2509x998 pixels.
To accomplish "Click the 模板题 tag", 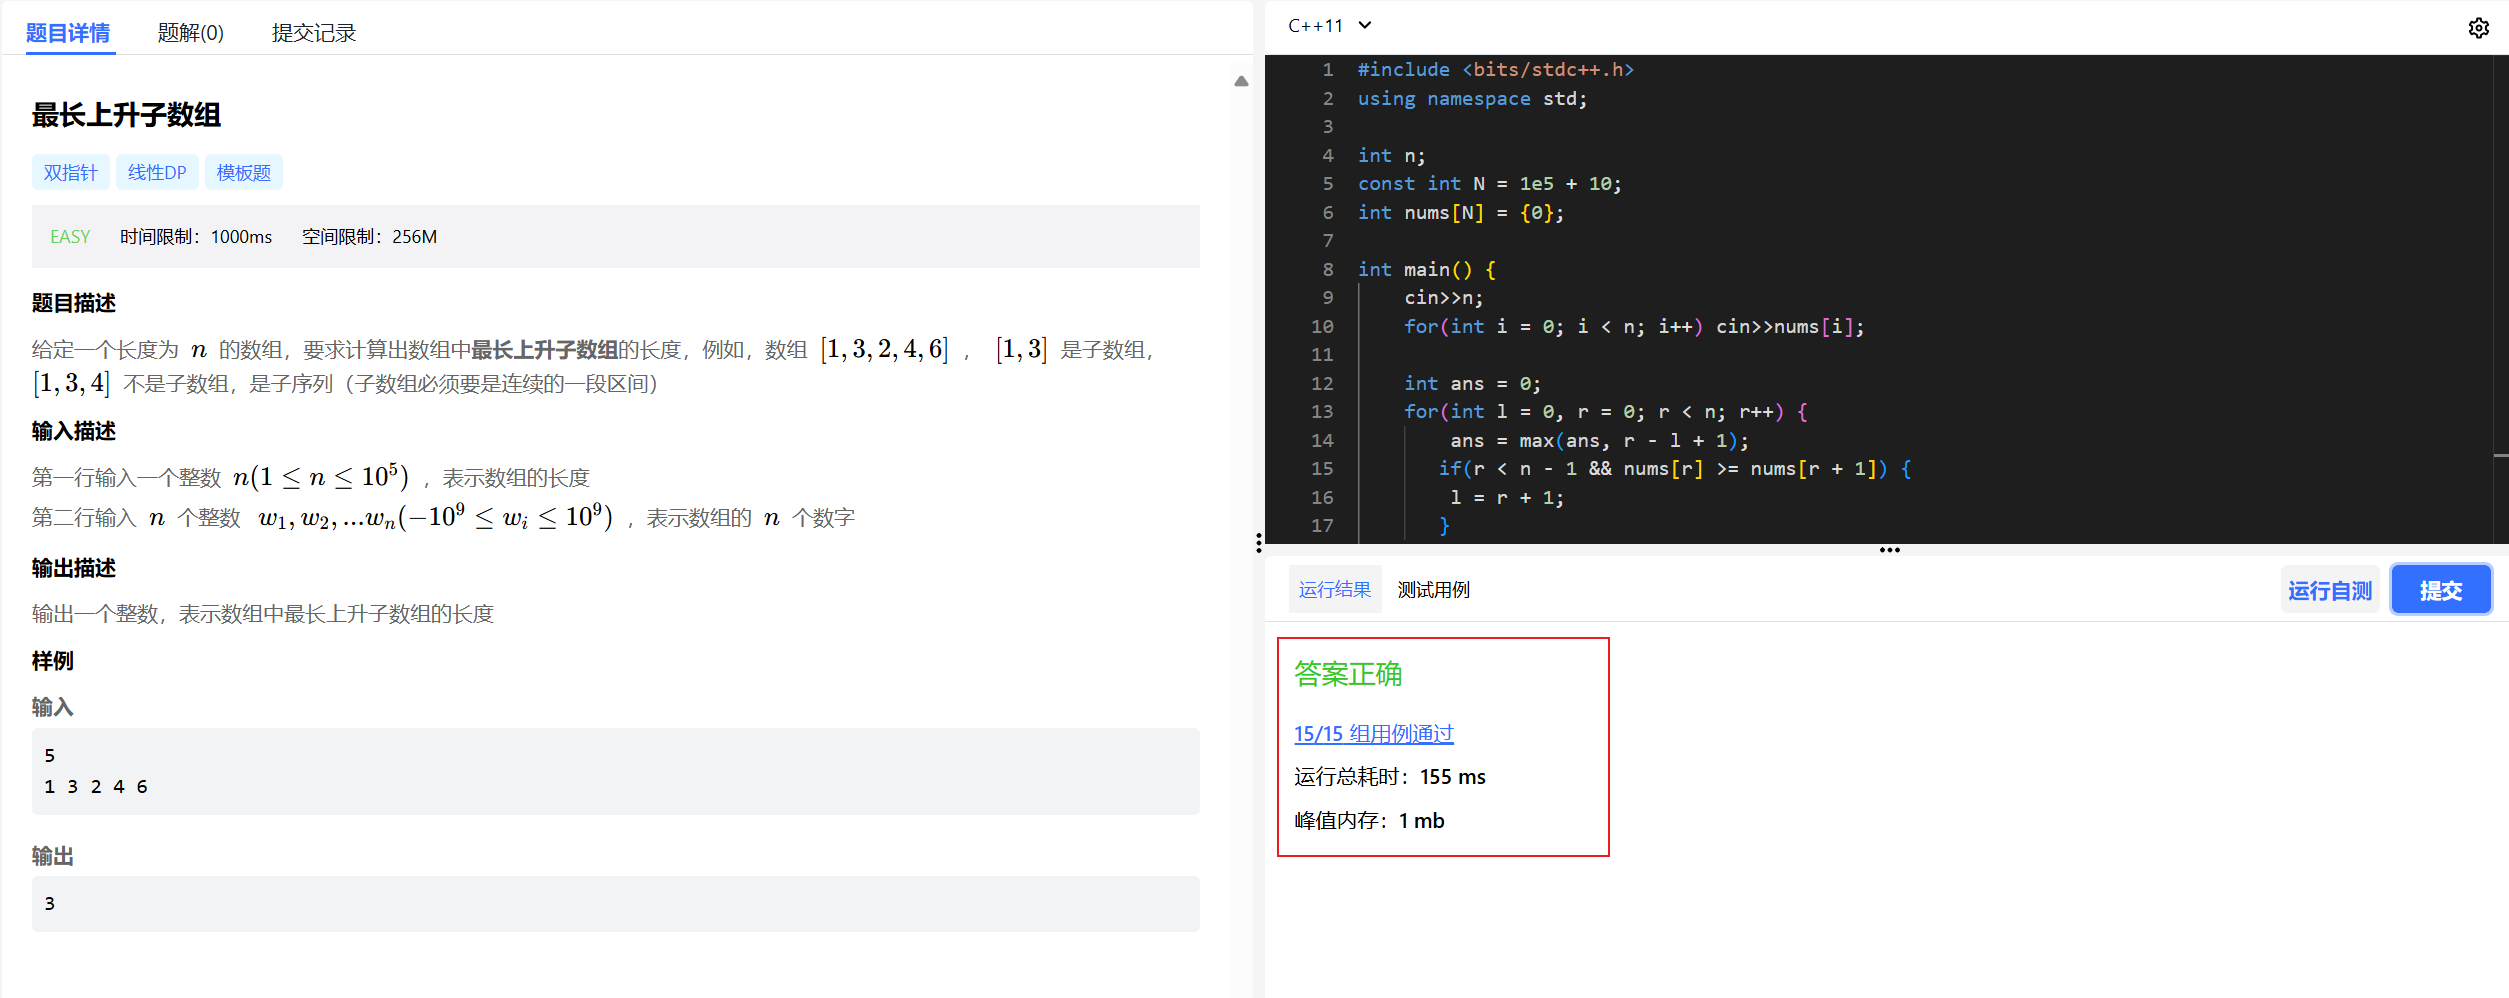I will pyautogui.click(x=244, y=173).
